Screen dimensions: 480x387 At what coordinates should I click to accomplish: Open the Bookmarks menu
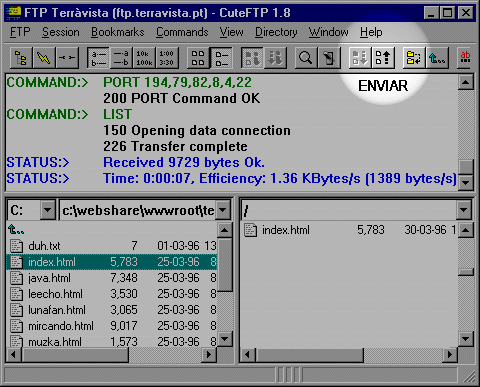click(x=118, y=32)
